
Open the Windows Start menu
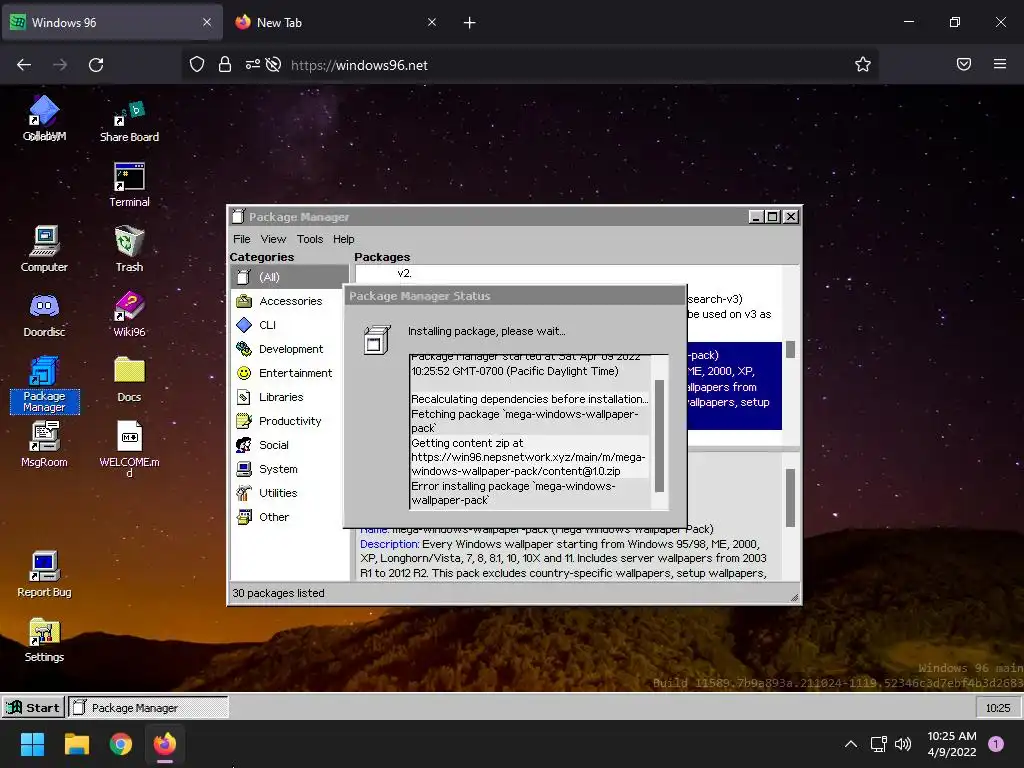coord(32,744)
